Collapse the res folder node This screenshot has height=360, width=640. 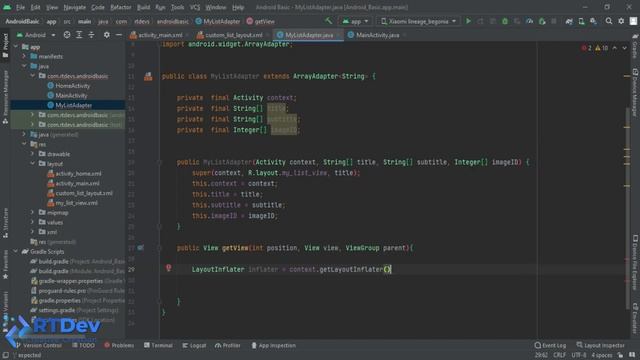point(24,144)
